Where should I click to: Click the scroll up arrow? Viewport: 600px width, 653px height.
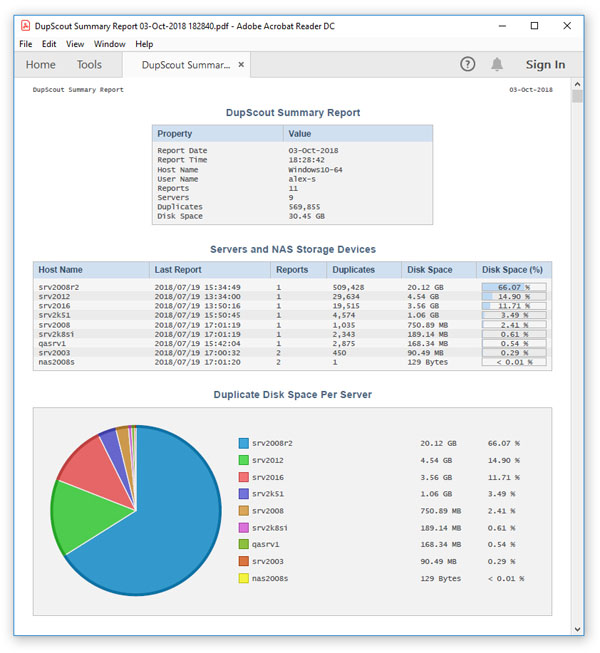tap(577, 84)
